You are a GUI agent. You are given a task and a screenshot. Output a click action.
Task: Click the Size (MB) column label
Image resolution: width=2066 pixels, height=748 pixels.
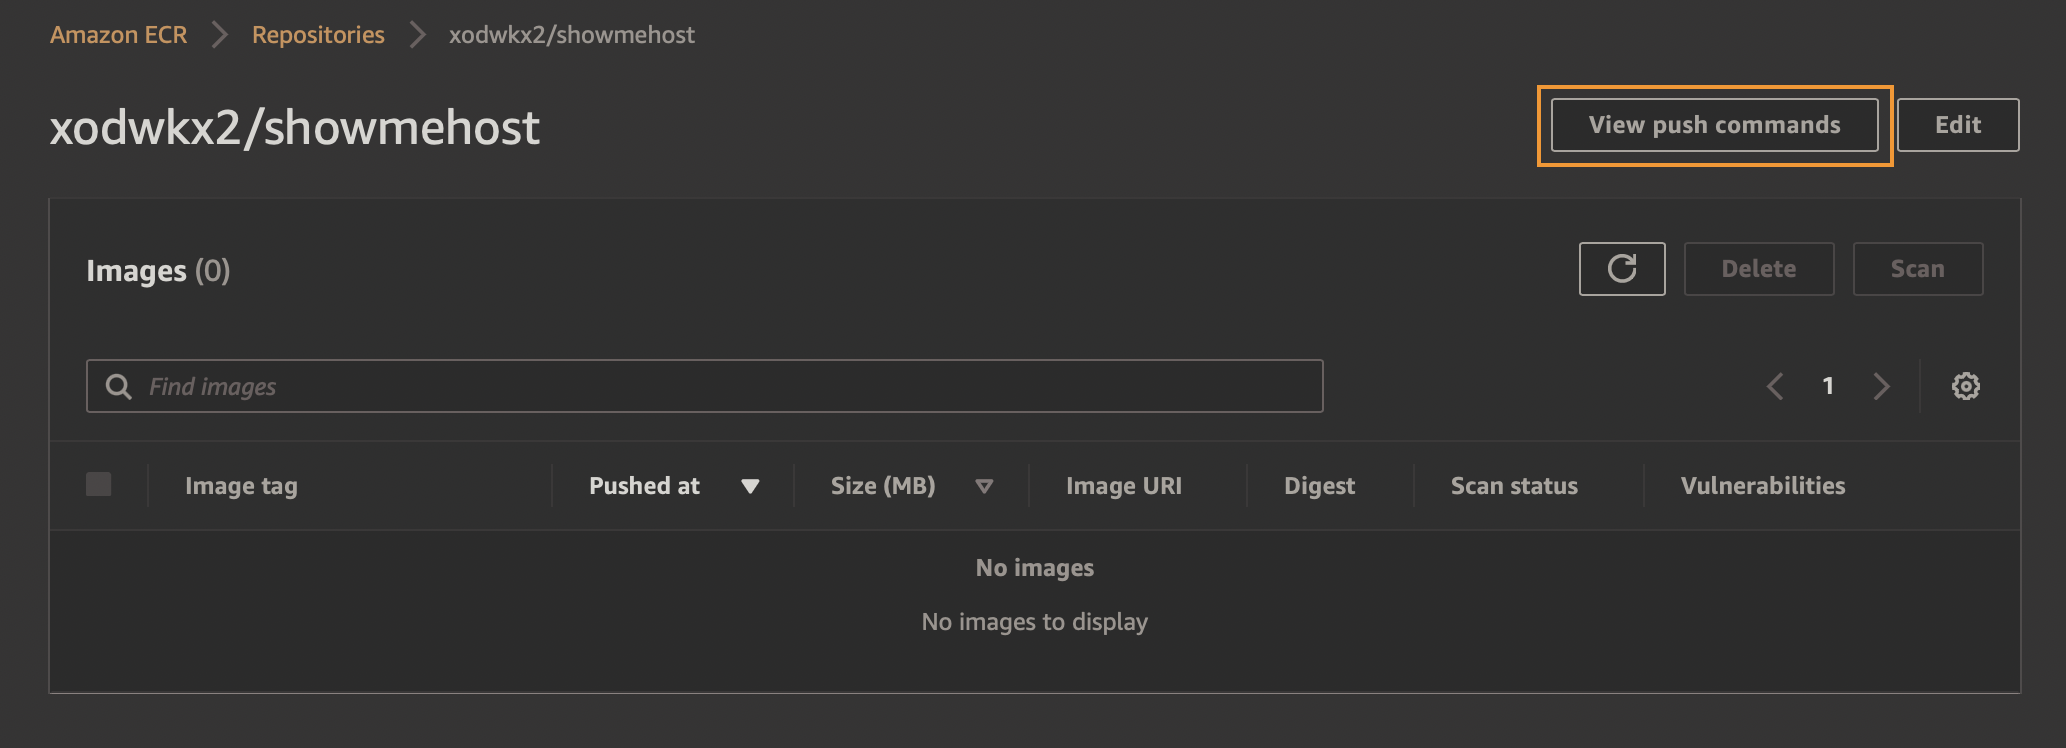pos(883,486)
